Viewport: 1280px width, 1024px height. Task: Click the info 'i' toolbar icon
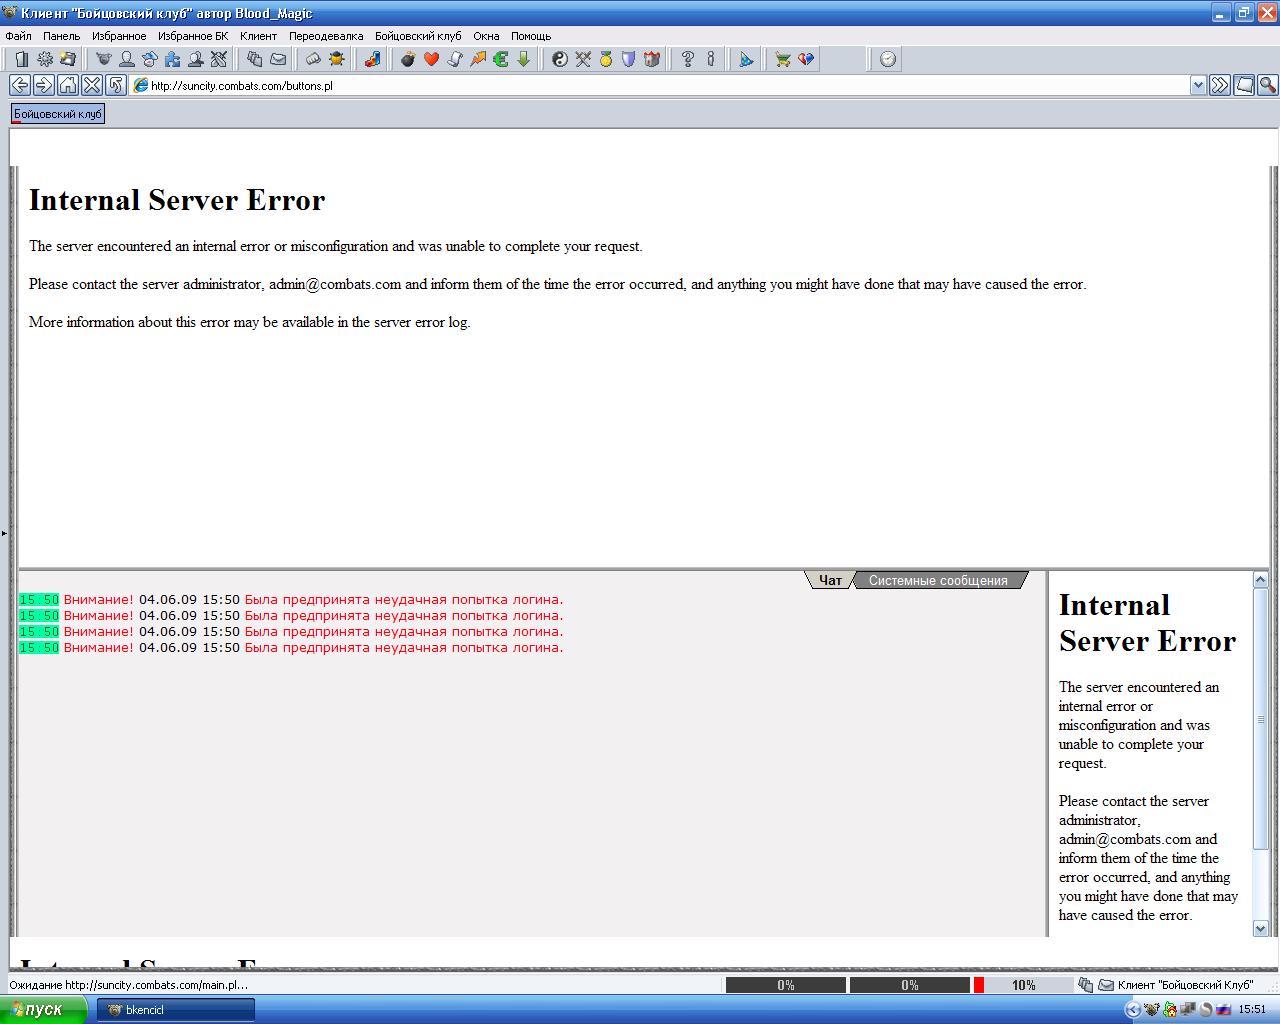[710, 59]
